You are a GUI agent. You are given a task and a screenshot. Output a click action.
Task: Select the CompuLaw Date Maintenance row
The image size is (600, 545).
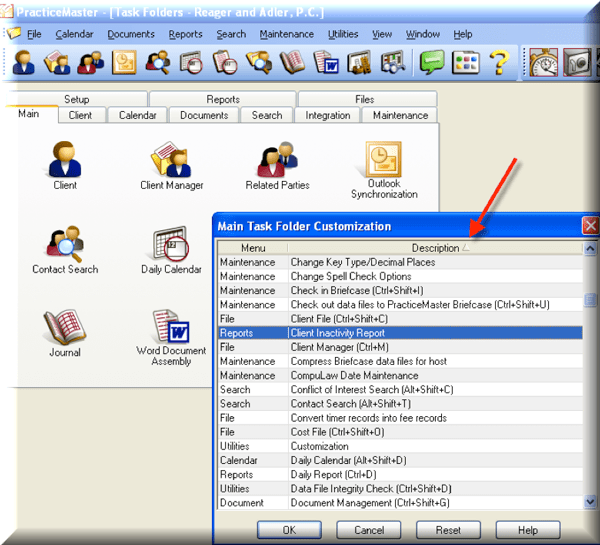coord(400,375)
